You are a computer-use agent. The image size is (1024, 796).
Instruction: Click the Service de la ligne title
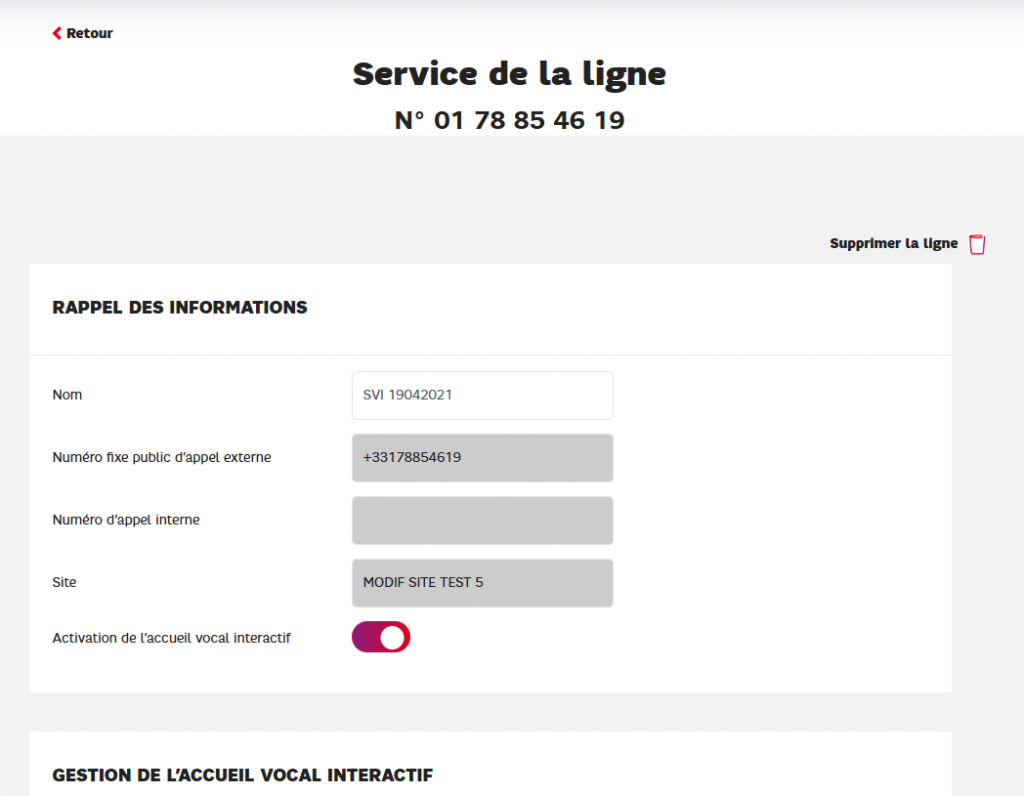coord(509,74)
